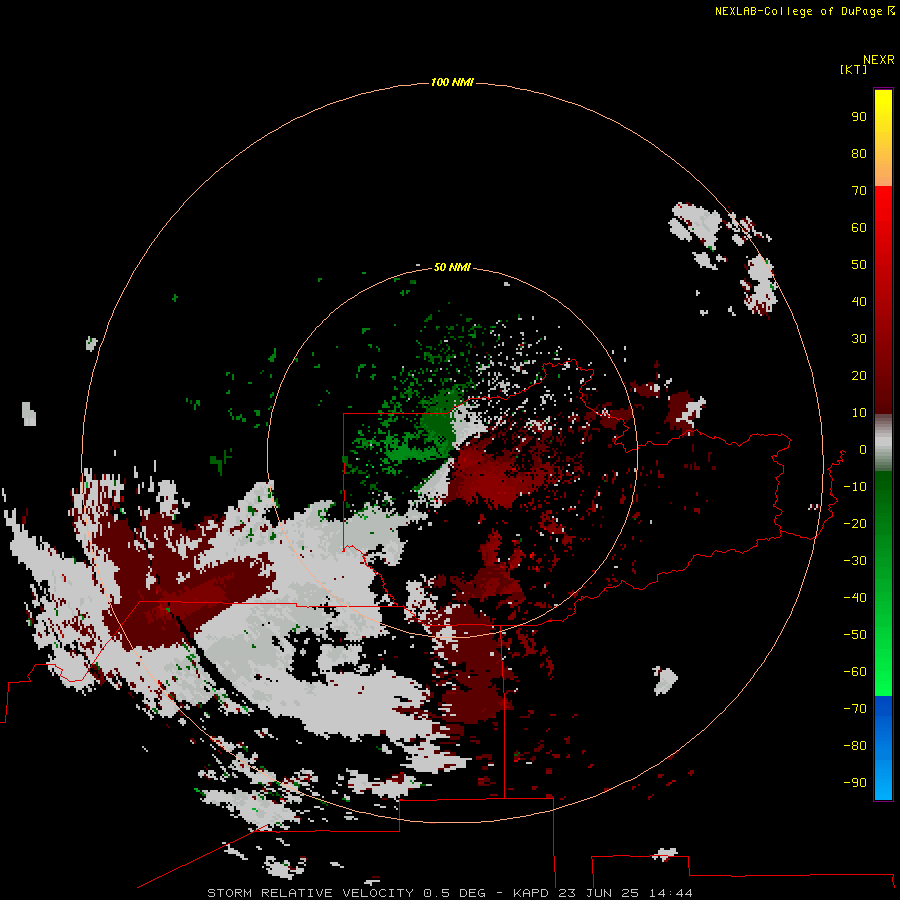Click the -50 value on velocity scale
This screenshot has height=900, width=900.
click(855, 635)
